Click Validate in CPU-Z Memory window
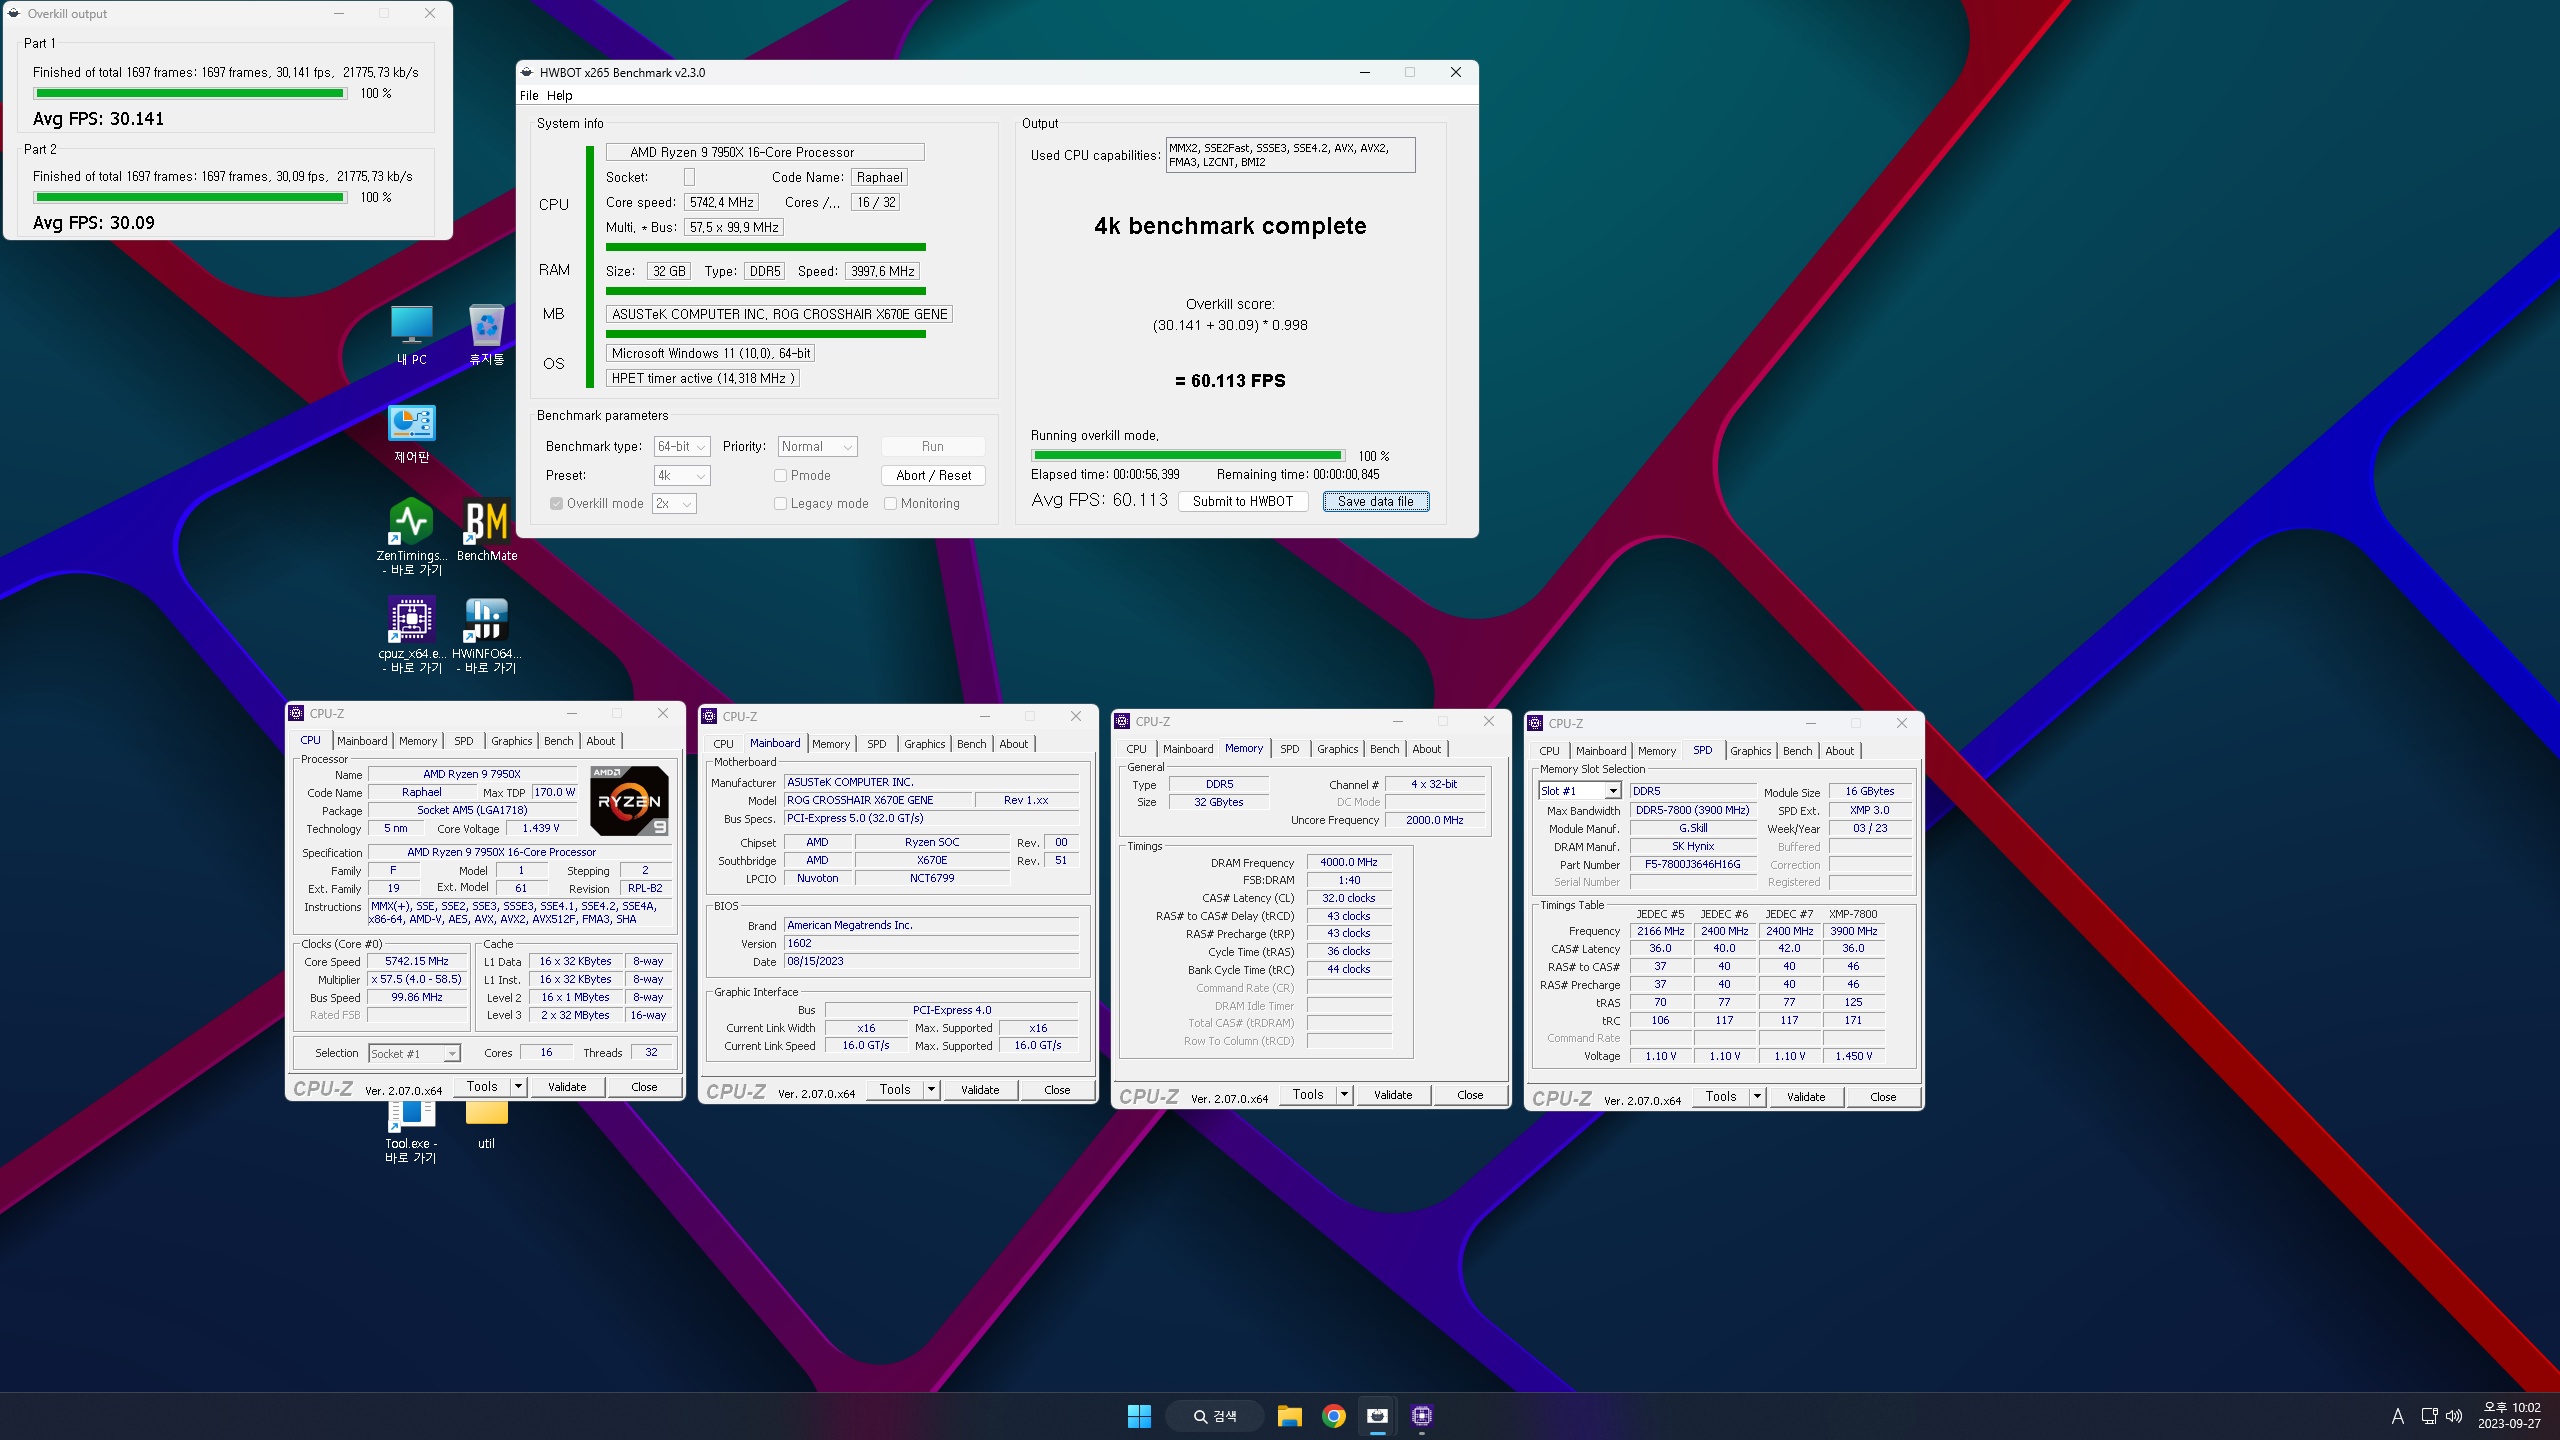Screen dimensions: 2560x1440 coord(1393,1095)
